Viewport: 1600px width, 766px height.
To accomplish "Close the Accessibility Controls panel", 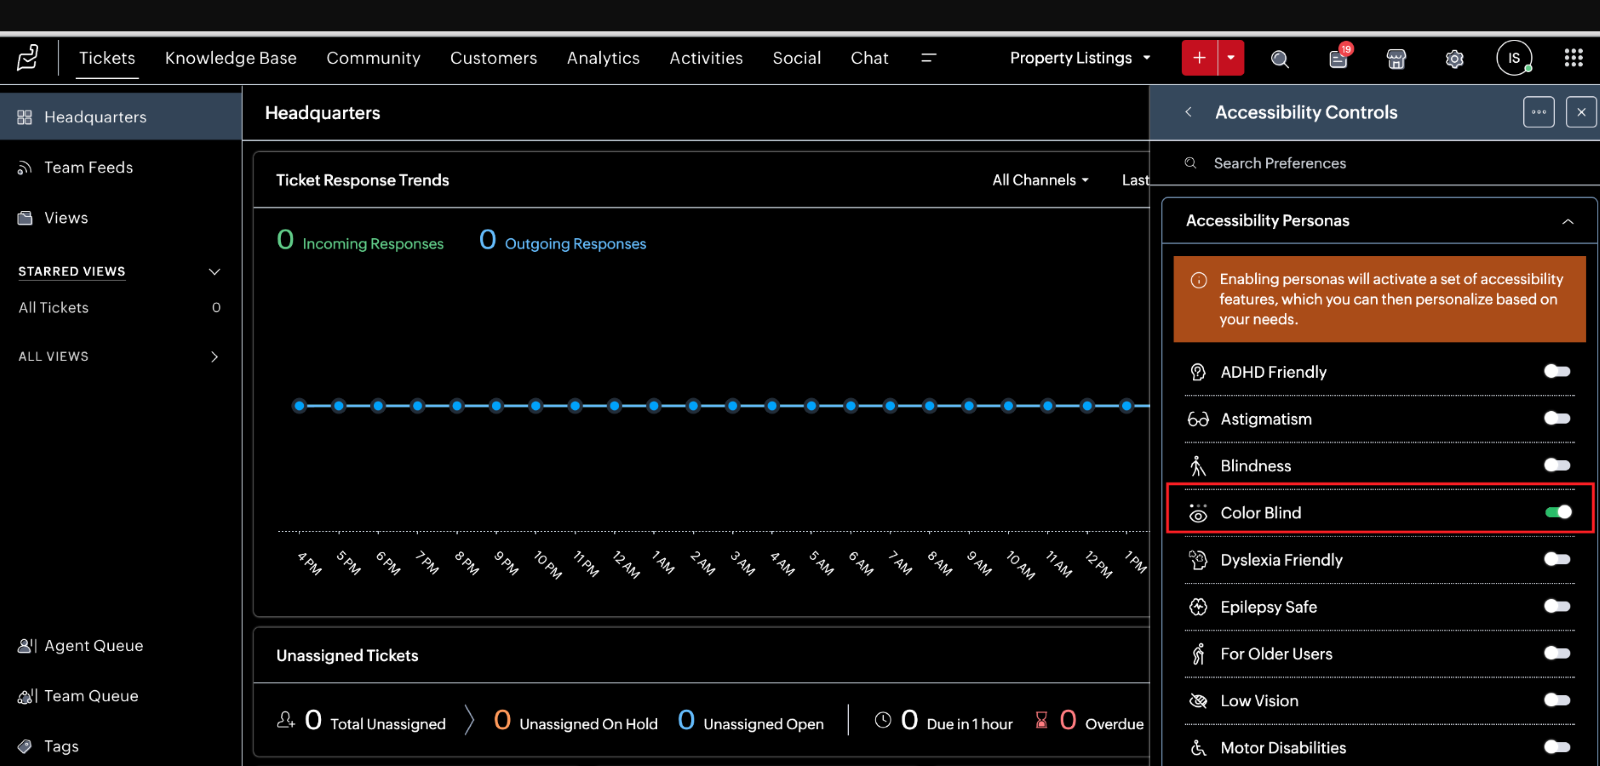I will (x=1581, y=112).
